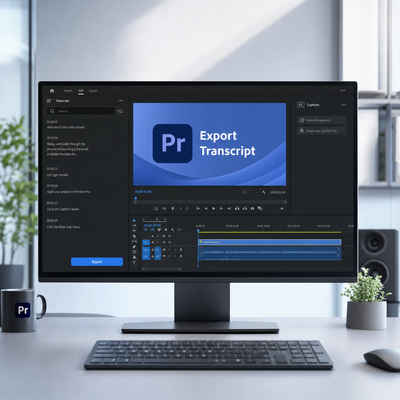
Task: Select the Ripple Edit tool
Action: pyautogui.click(x=134, y=231)
